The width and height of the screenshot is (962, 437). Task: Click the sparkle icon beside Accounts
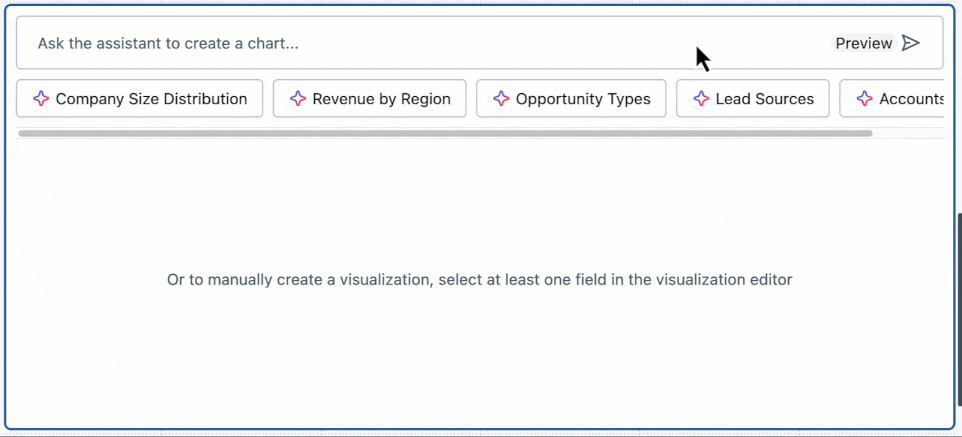pyautogui.click(x=864, y=99)
